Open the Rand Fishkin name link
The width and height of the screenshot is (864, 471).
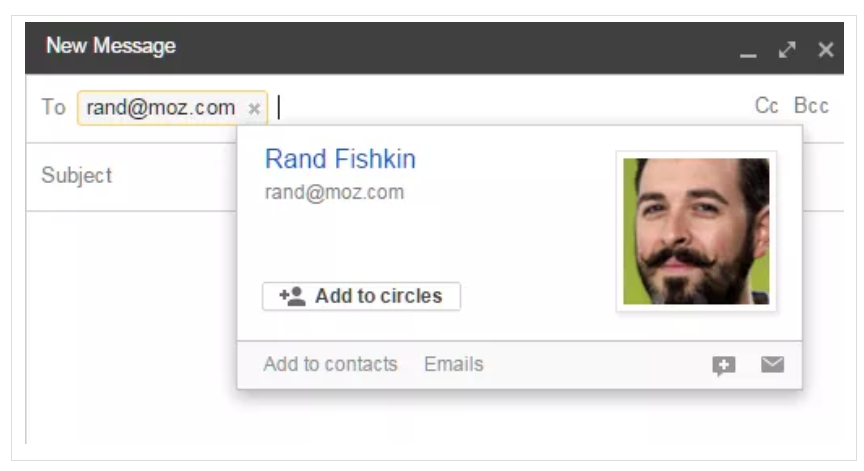(x=340, y=159)
